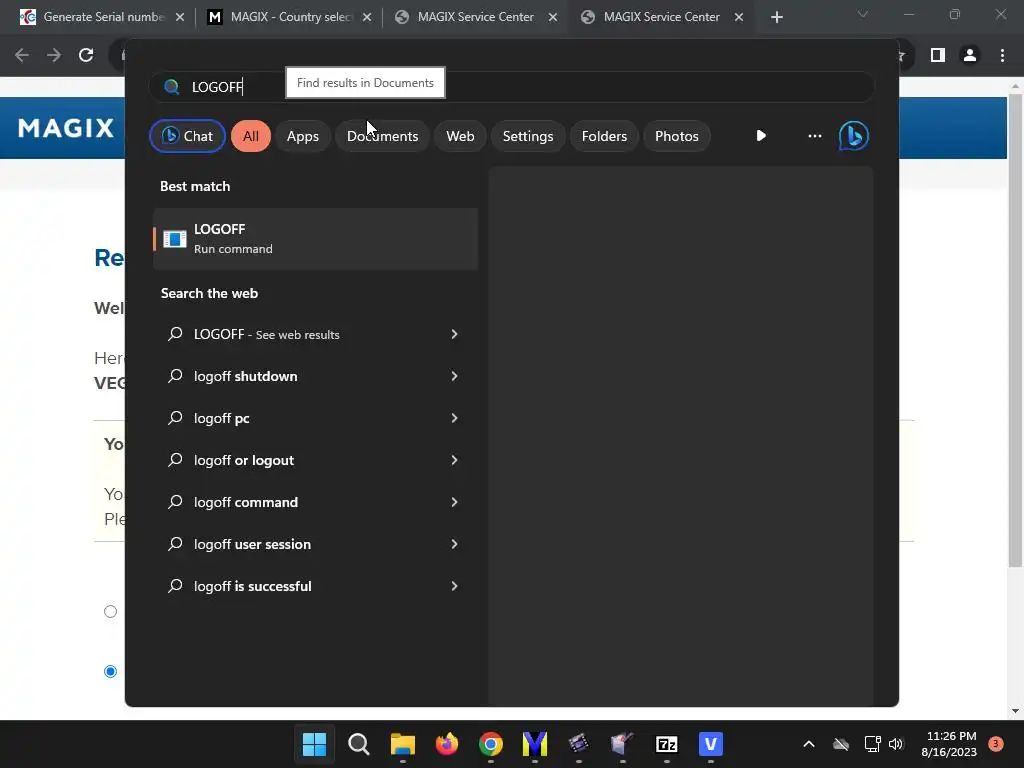Image resolution: width=1024 pixels, height=768 pixels.
Task: Switch to Google Chrome in taskbar
Action: coord(490,744)
